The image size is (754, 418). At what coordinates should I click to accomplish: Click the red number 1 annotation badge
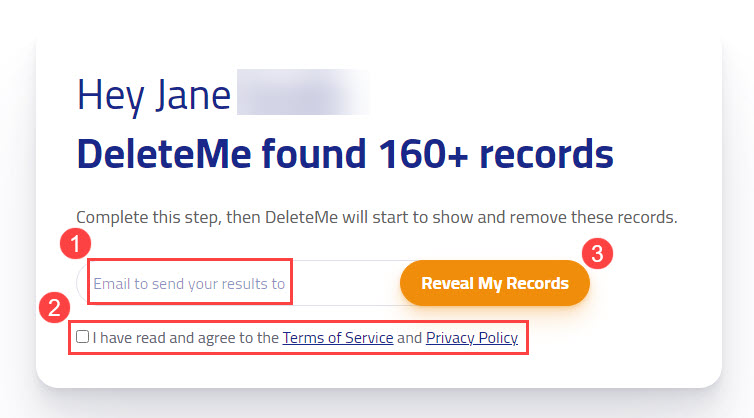pos(75,244)
